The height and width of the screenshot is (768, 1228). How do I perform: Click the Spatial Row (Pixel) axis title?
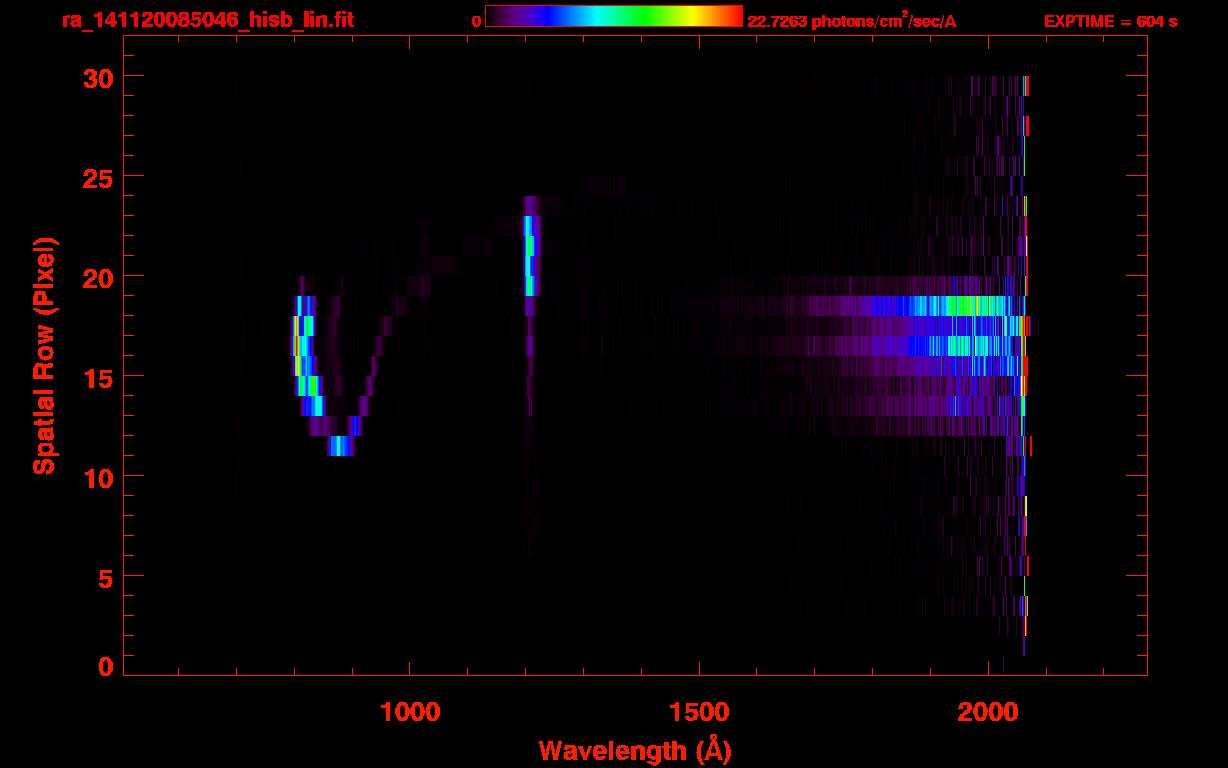pos(44,355)
